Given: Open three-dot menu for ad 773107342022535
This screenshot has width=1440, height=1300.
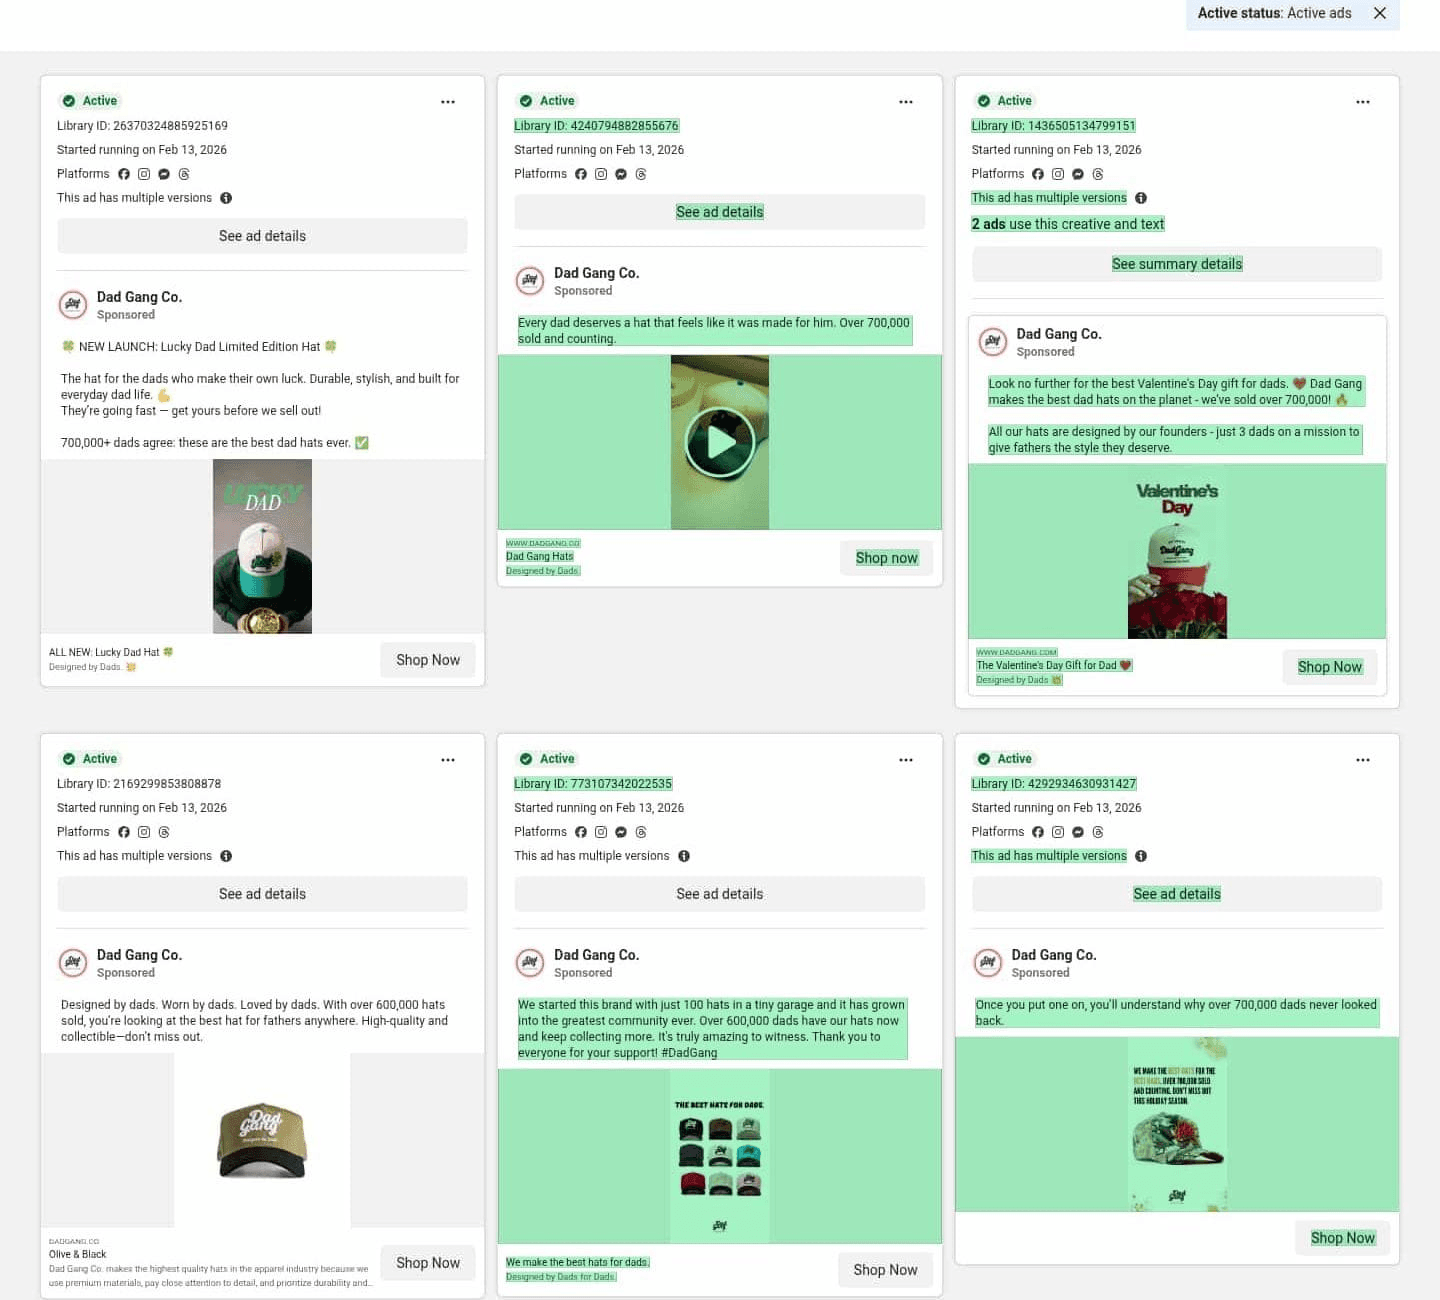Looking at the screenshot, I should 906,760.
